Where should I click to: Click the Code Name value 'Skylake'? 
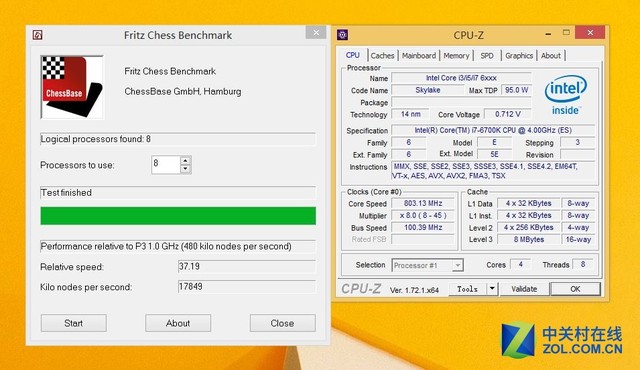pyautogui.click(x=428, y=90)
